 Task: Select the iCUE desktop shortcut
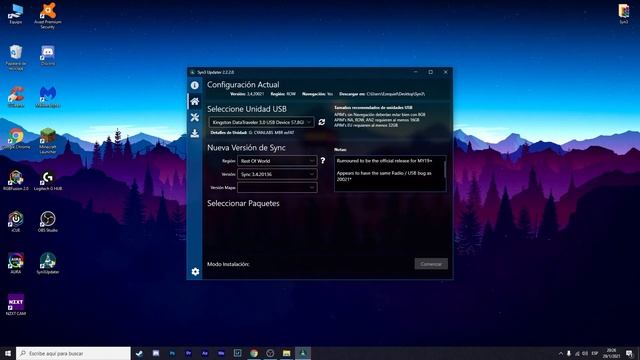pyautogui.click(x=16, y=222)
